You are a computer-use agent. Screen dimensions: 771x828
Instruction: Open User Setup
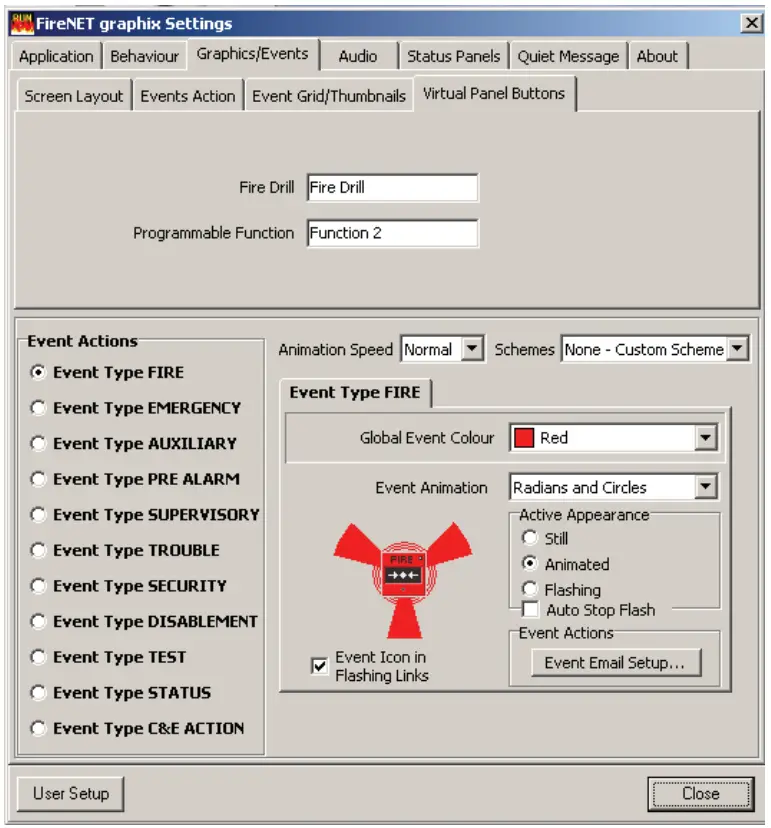71,793
